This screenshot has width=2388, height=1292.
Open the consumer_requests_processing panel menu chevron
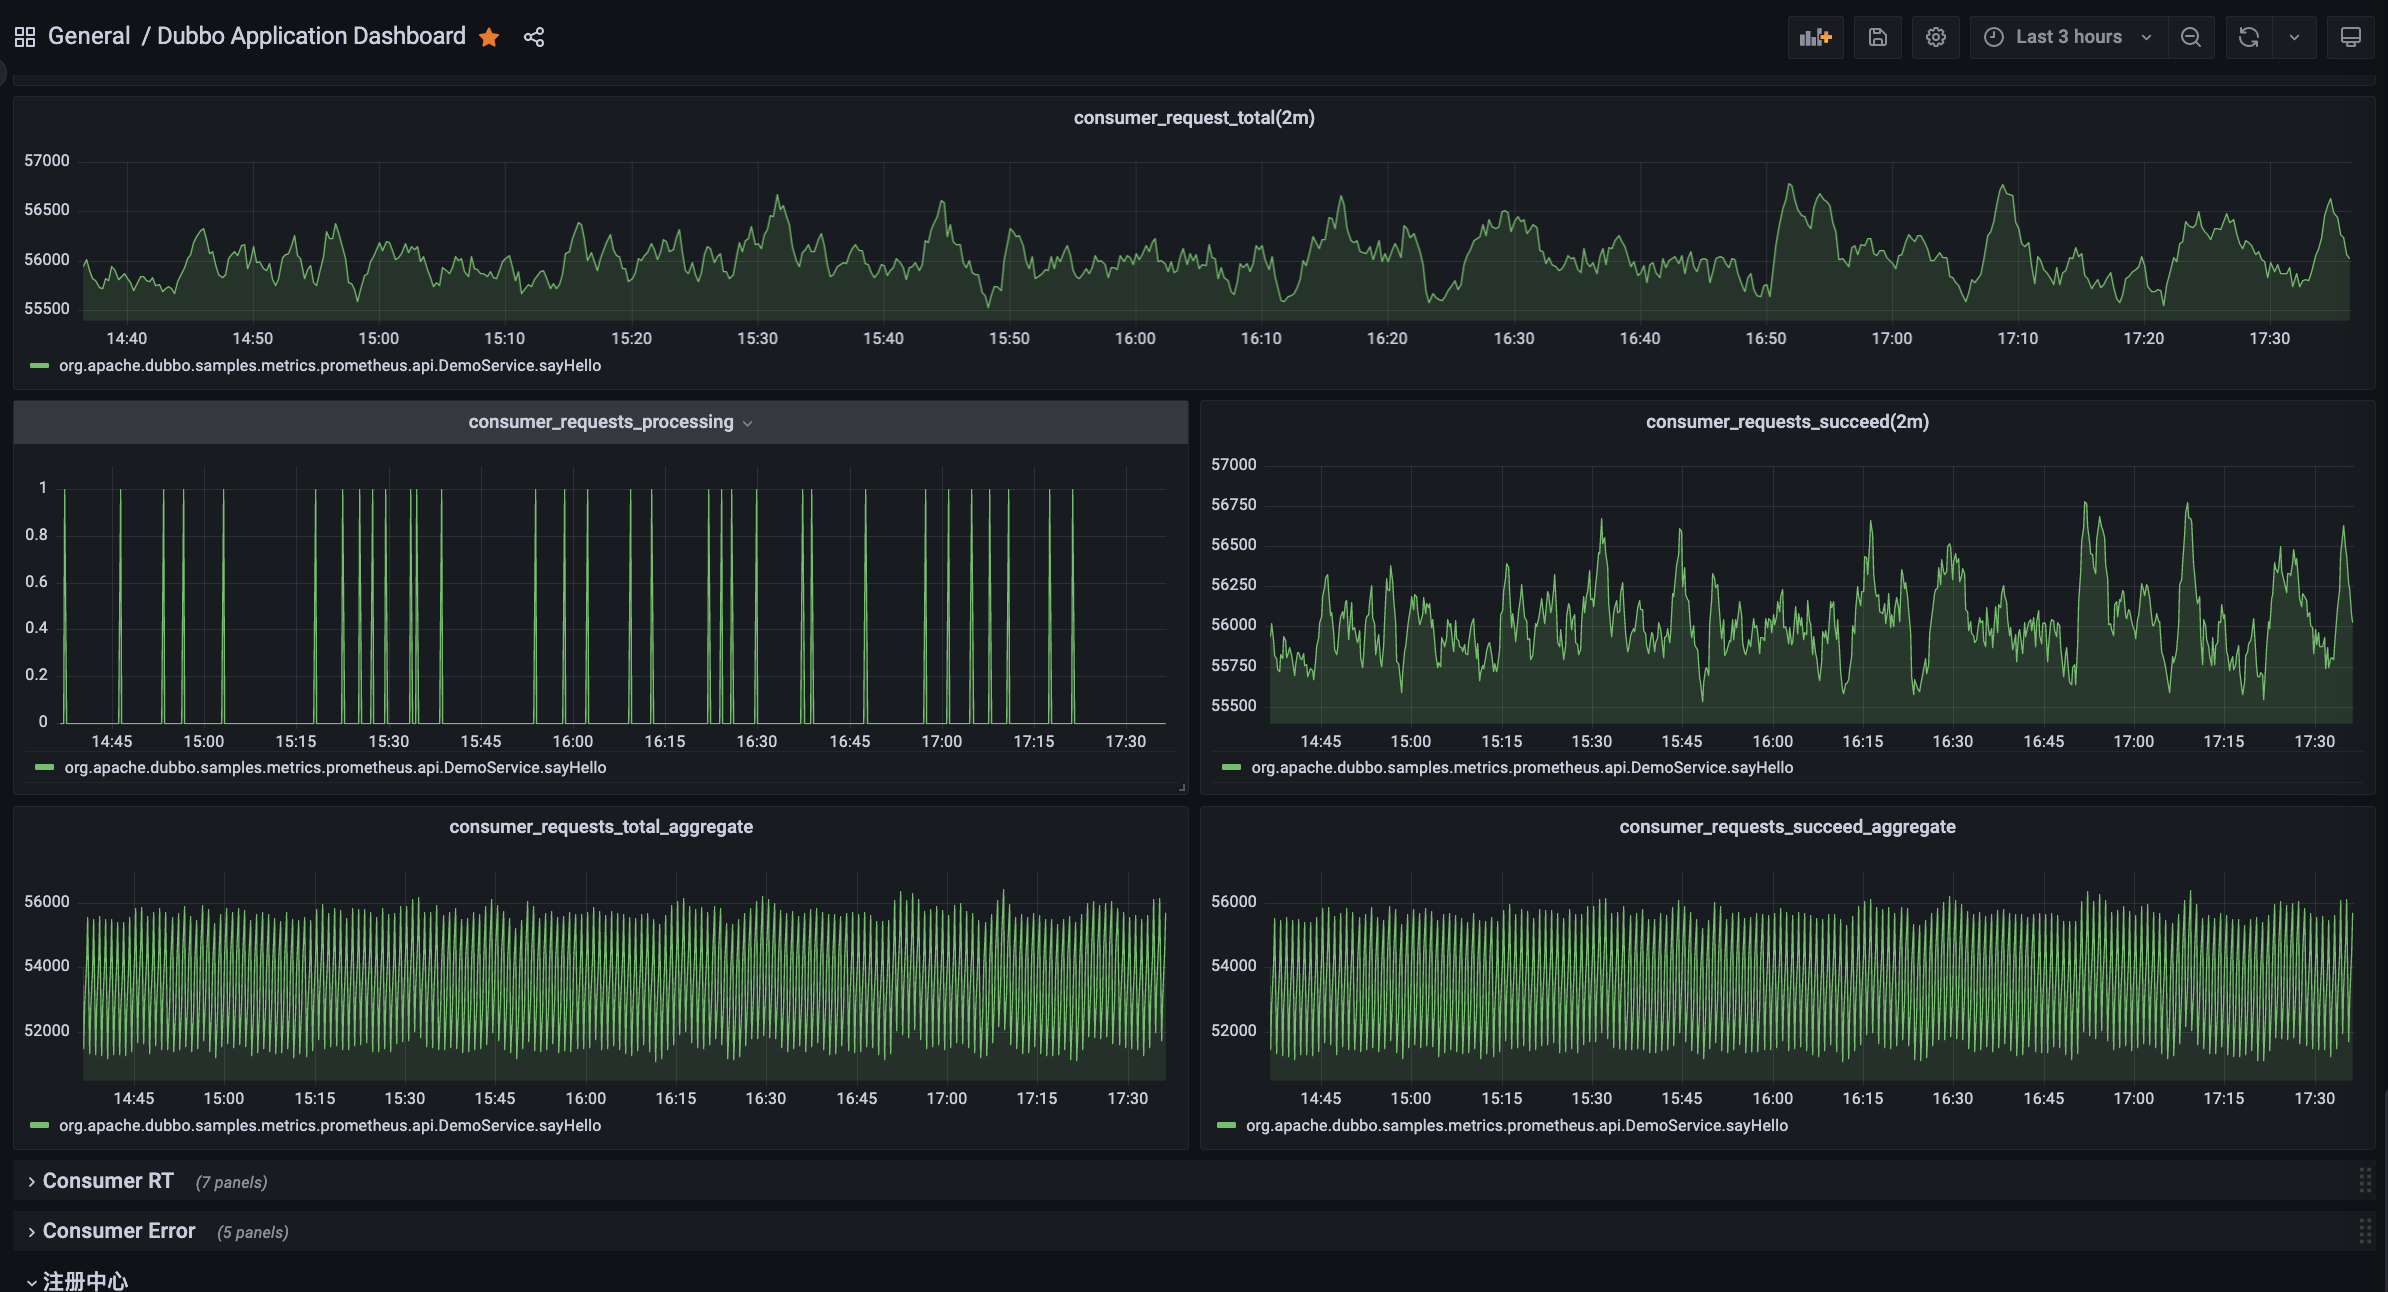coord(748,423)
